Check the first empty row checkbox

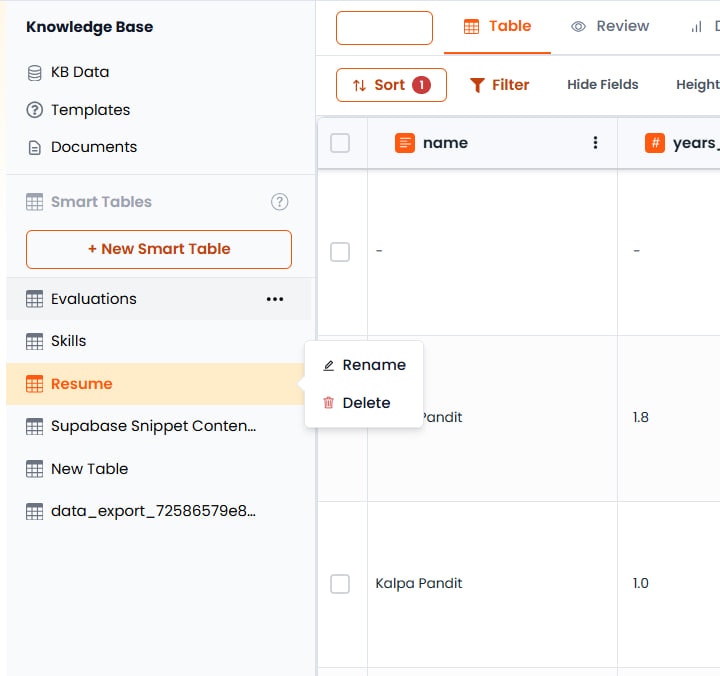pyautogui.click(x=340, y=252)
